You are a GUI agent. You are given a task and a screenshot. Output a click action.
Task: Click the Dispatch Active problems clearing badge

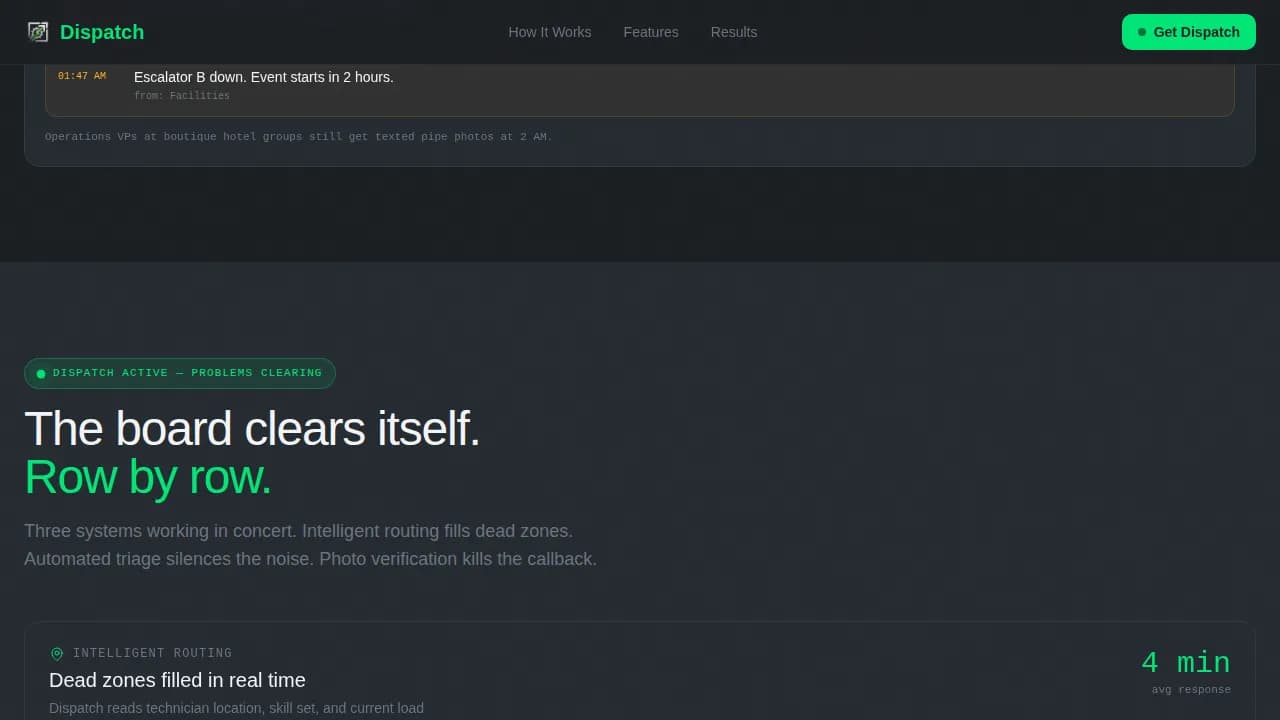coord(180,373)
